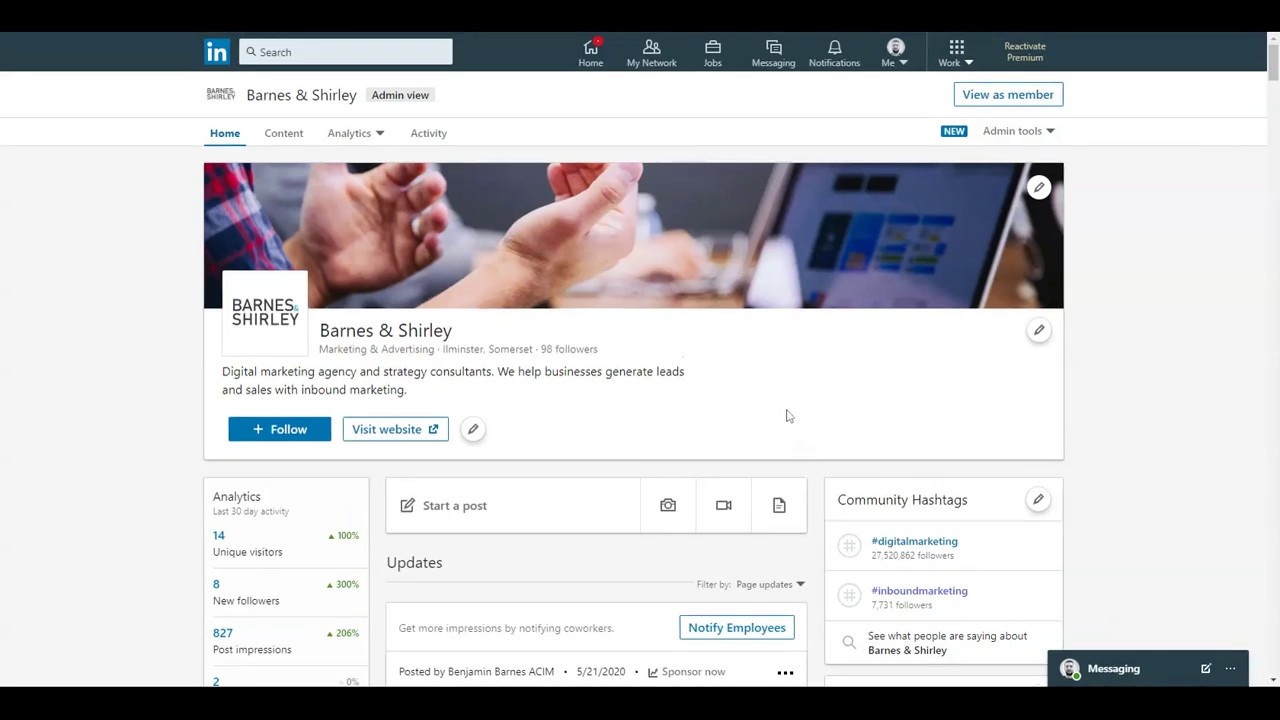The image size is (1280, 720).
Task: Edit Community Hashtags with pencil icon
Action: click(x=1038, y=499)
